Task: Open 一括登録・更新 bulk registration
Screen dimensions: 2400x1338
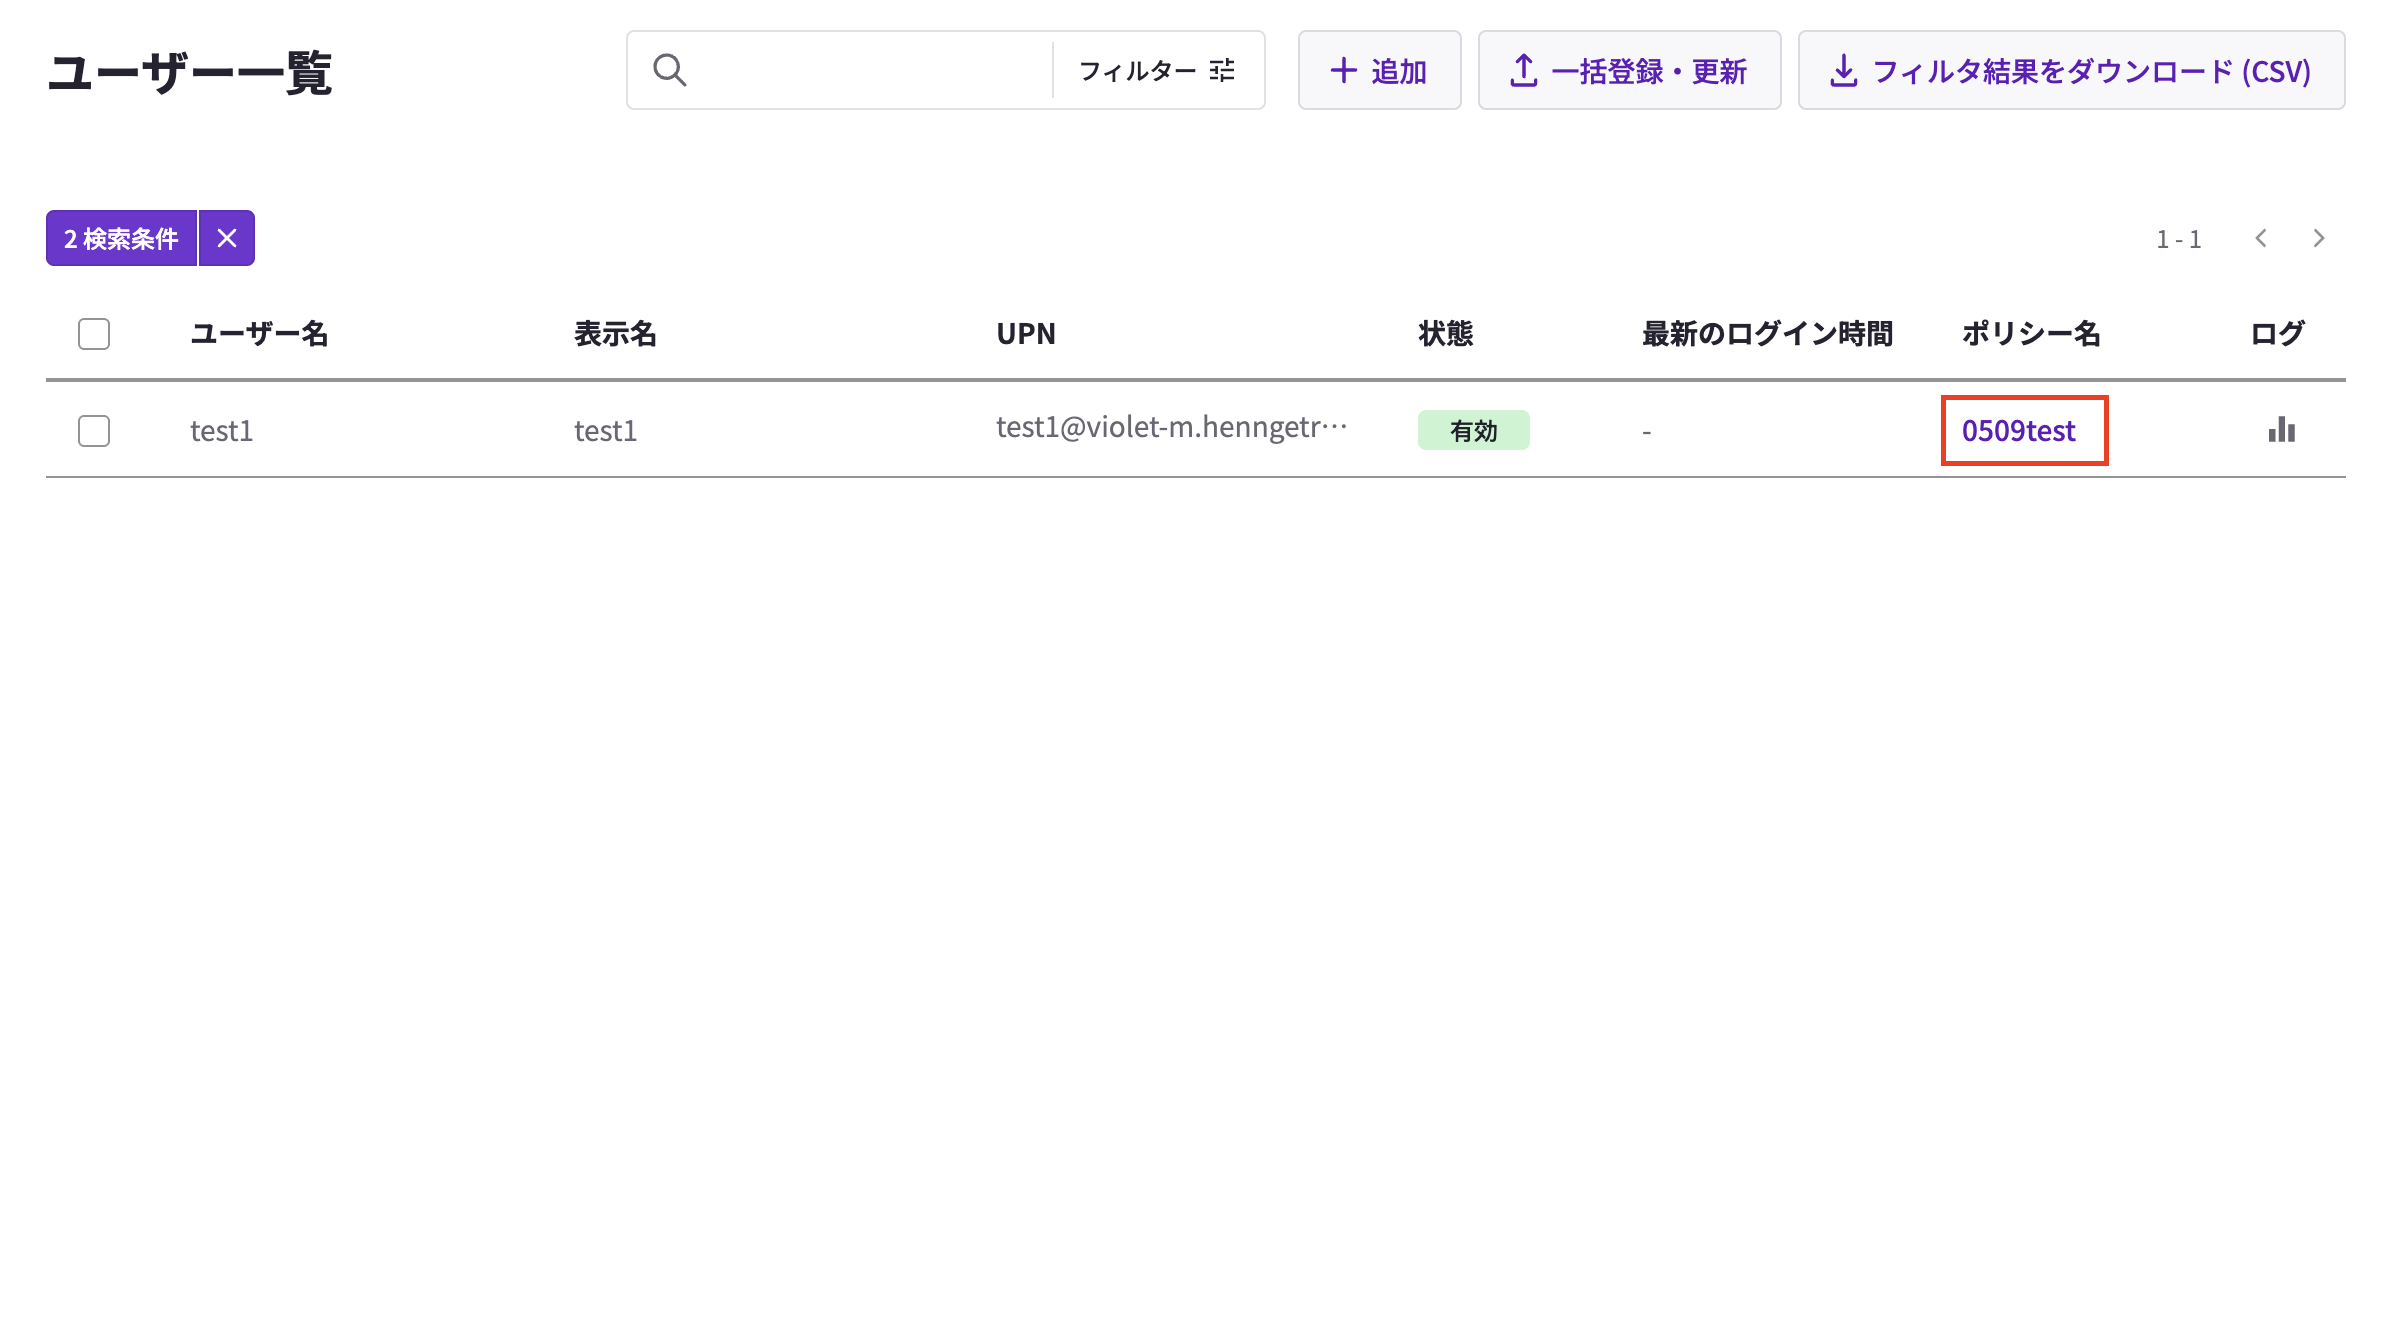Action: [x=1629, y=70]
